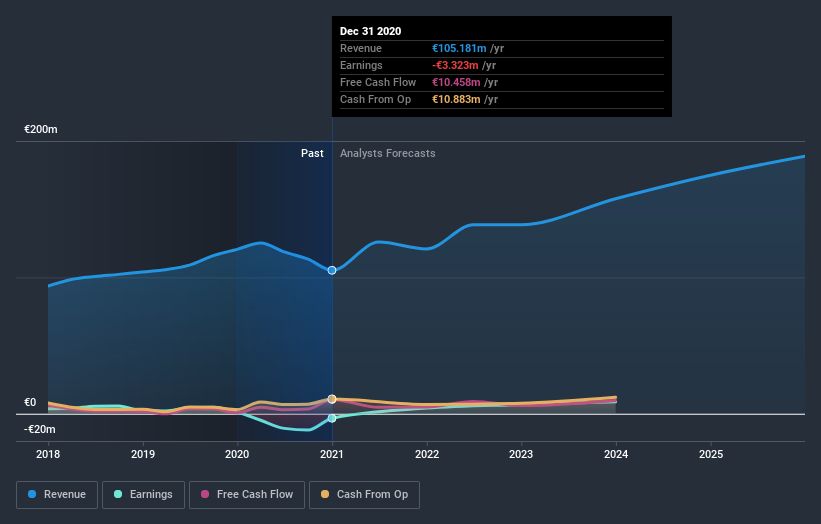Screen dimensions: 821x524
Task: Click the €105.181m revenue value in tooltip
Action: [459, 48]
